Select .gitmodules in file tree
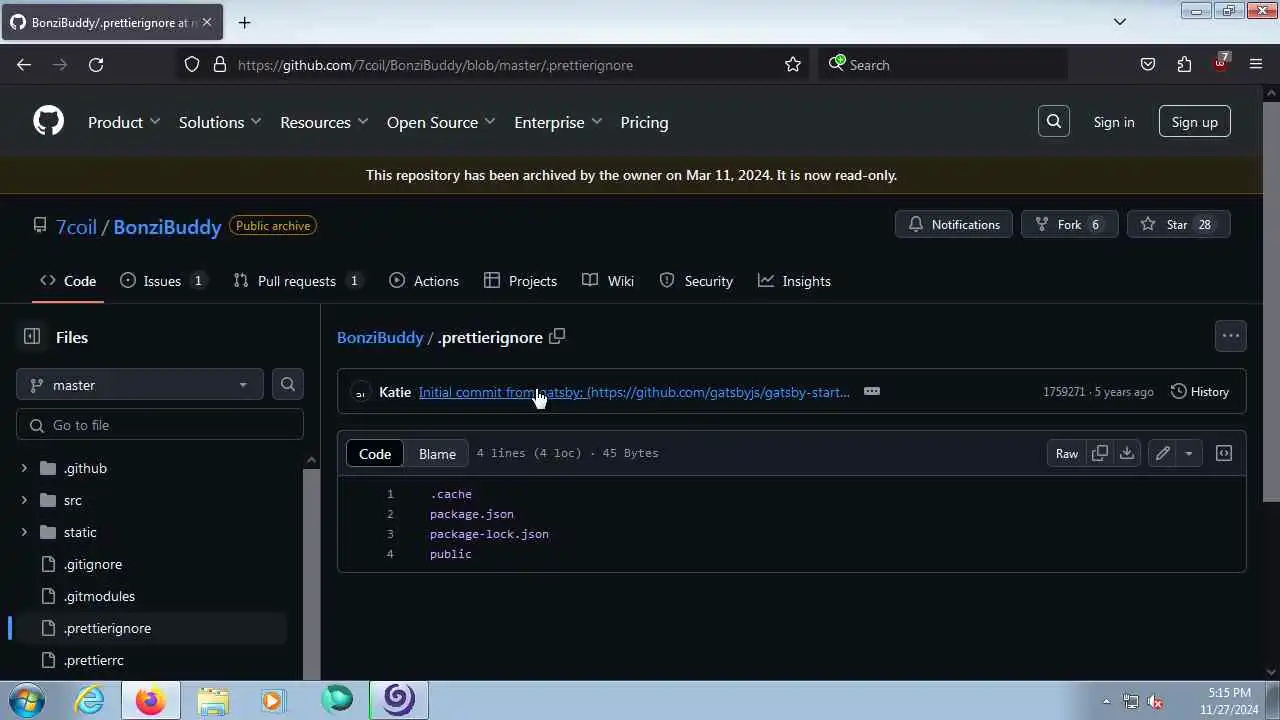The width and height of the screenshot is (1280, 720). point(99,596)
